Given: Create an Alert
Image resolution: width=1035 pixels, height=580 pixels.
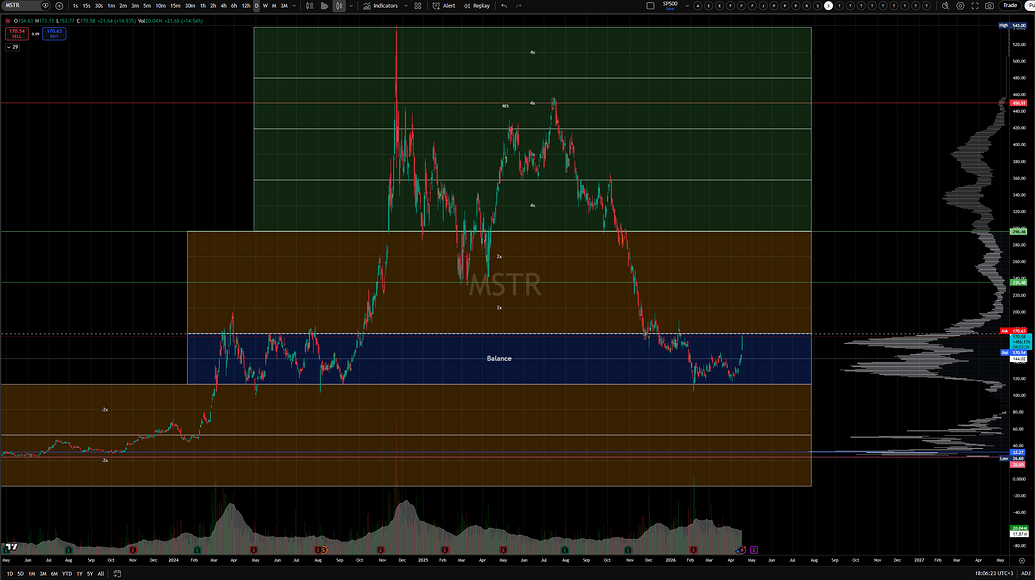Looking at the screenshot, I should (444, 5).
